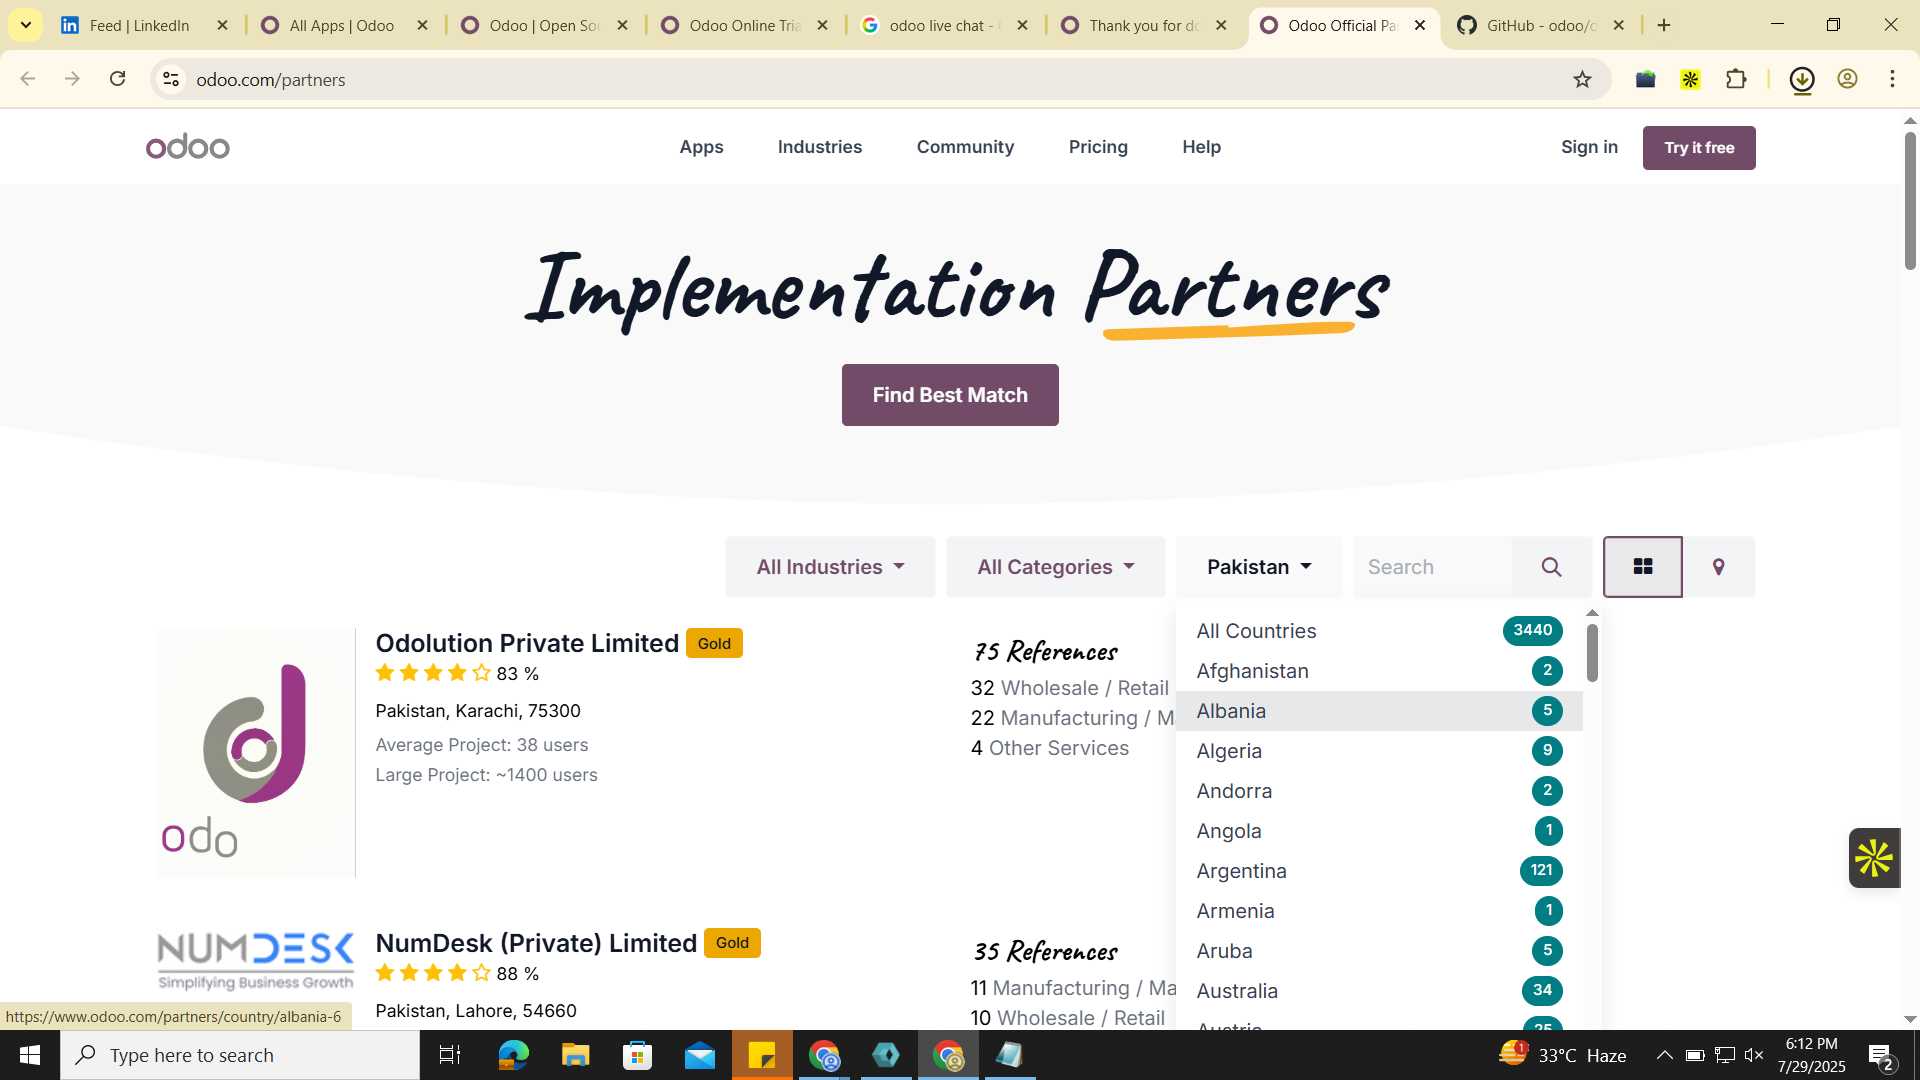Open Mail app from taskbar

point(700,1055)
